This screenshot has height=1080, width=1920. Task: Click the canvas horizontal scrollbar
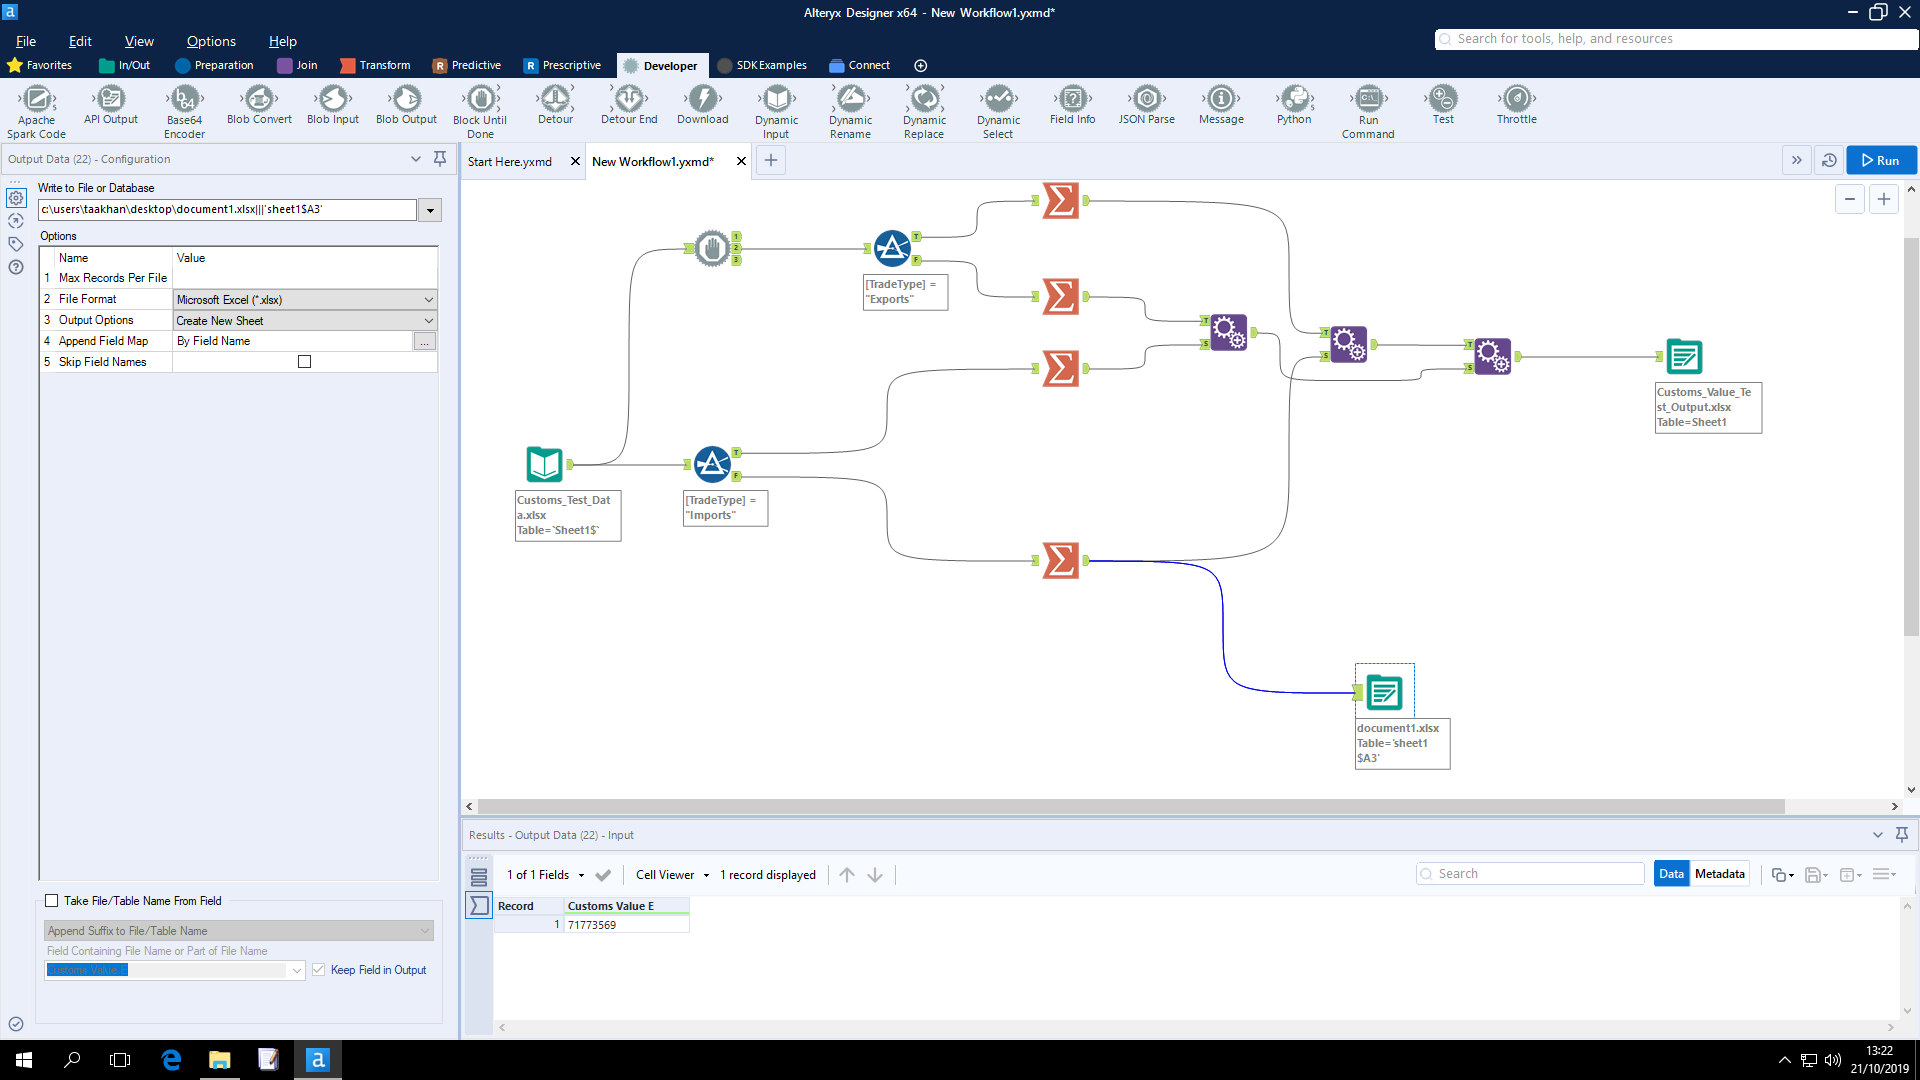click(1131, 807)
